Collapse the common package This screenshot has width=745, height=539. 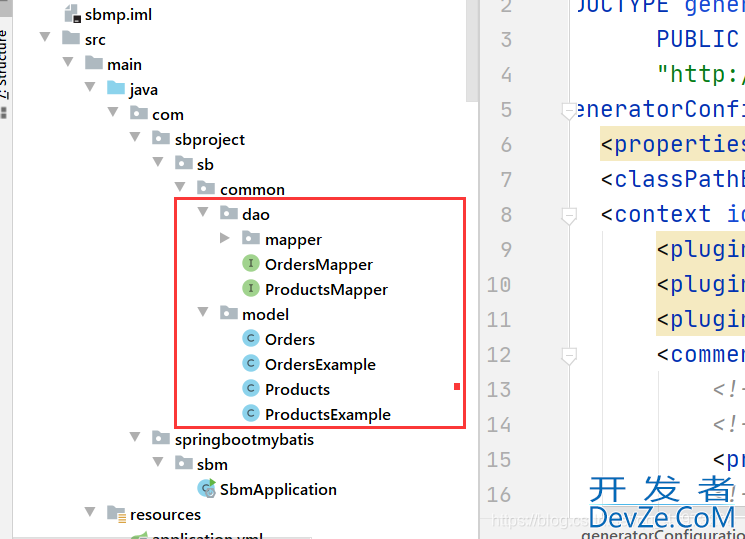click(181, 187)
